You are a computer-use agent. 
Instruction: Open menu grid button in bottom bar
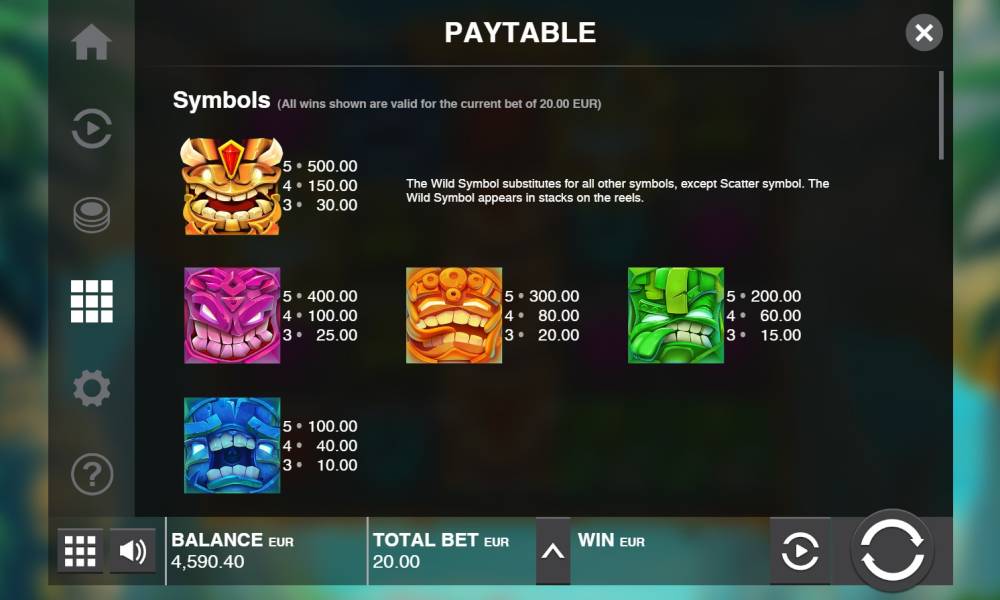[x=80, y=550]
